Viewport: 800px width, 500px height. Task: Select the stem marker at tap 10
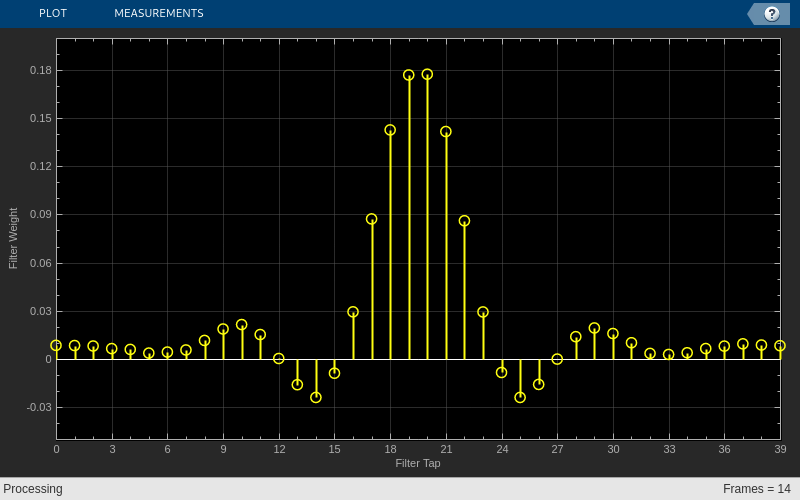[x=242, y=324]
